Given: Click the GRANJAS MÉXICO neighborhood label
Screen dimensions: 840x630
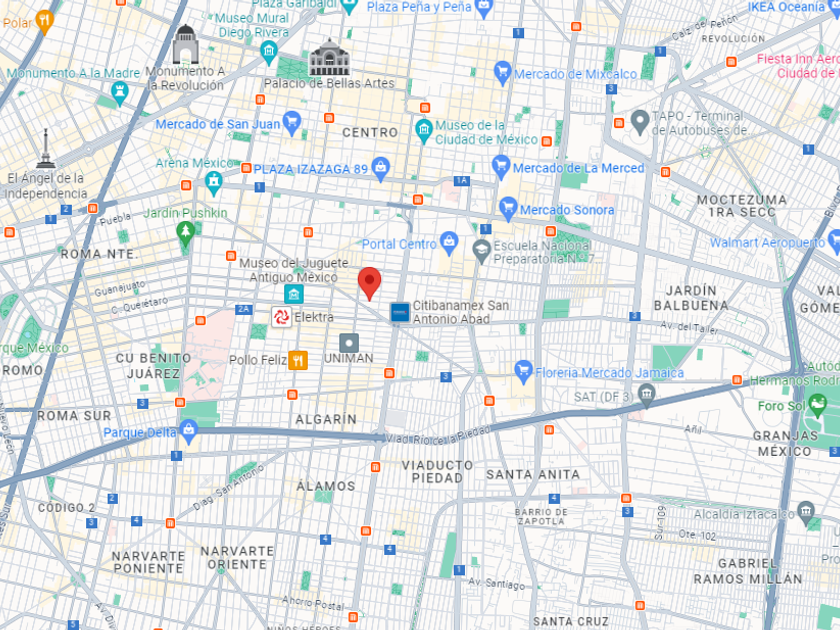Looking at the screenshot, I should point(785,444).
